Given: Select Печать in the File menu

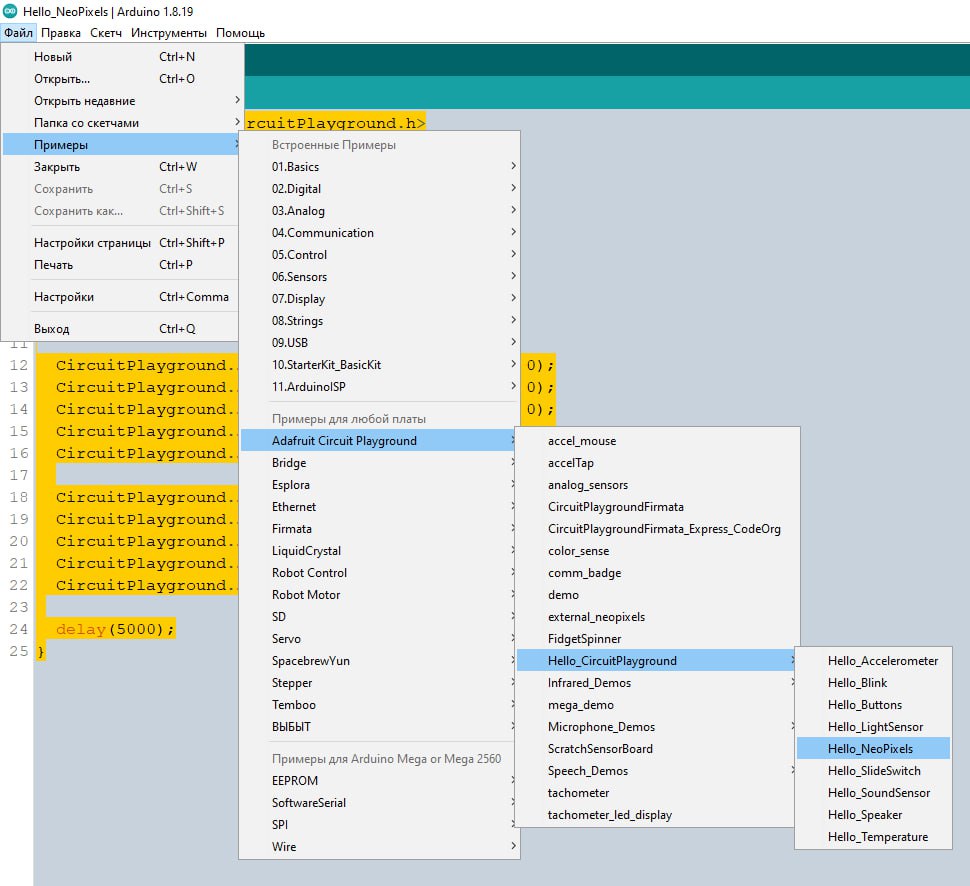Looking at the screenshot, I should click(121, 265).
